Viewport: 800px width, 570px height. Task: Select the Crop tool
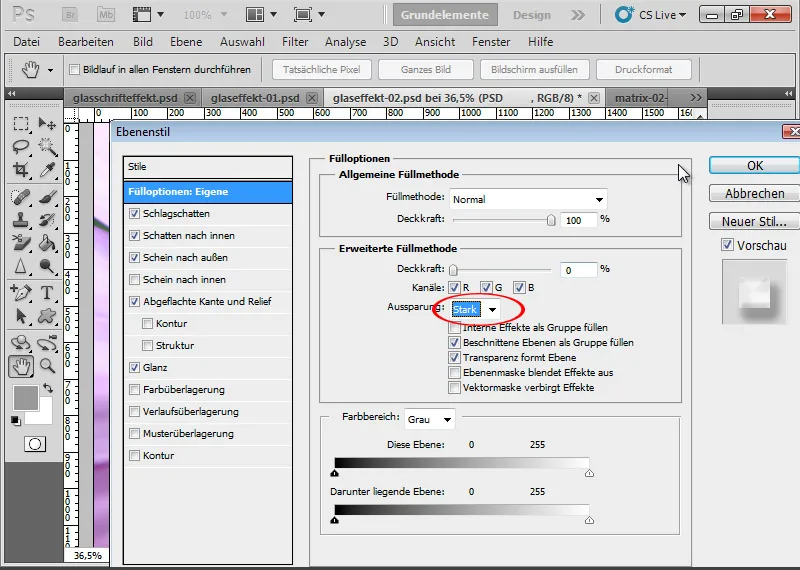point(20,169)
